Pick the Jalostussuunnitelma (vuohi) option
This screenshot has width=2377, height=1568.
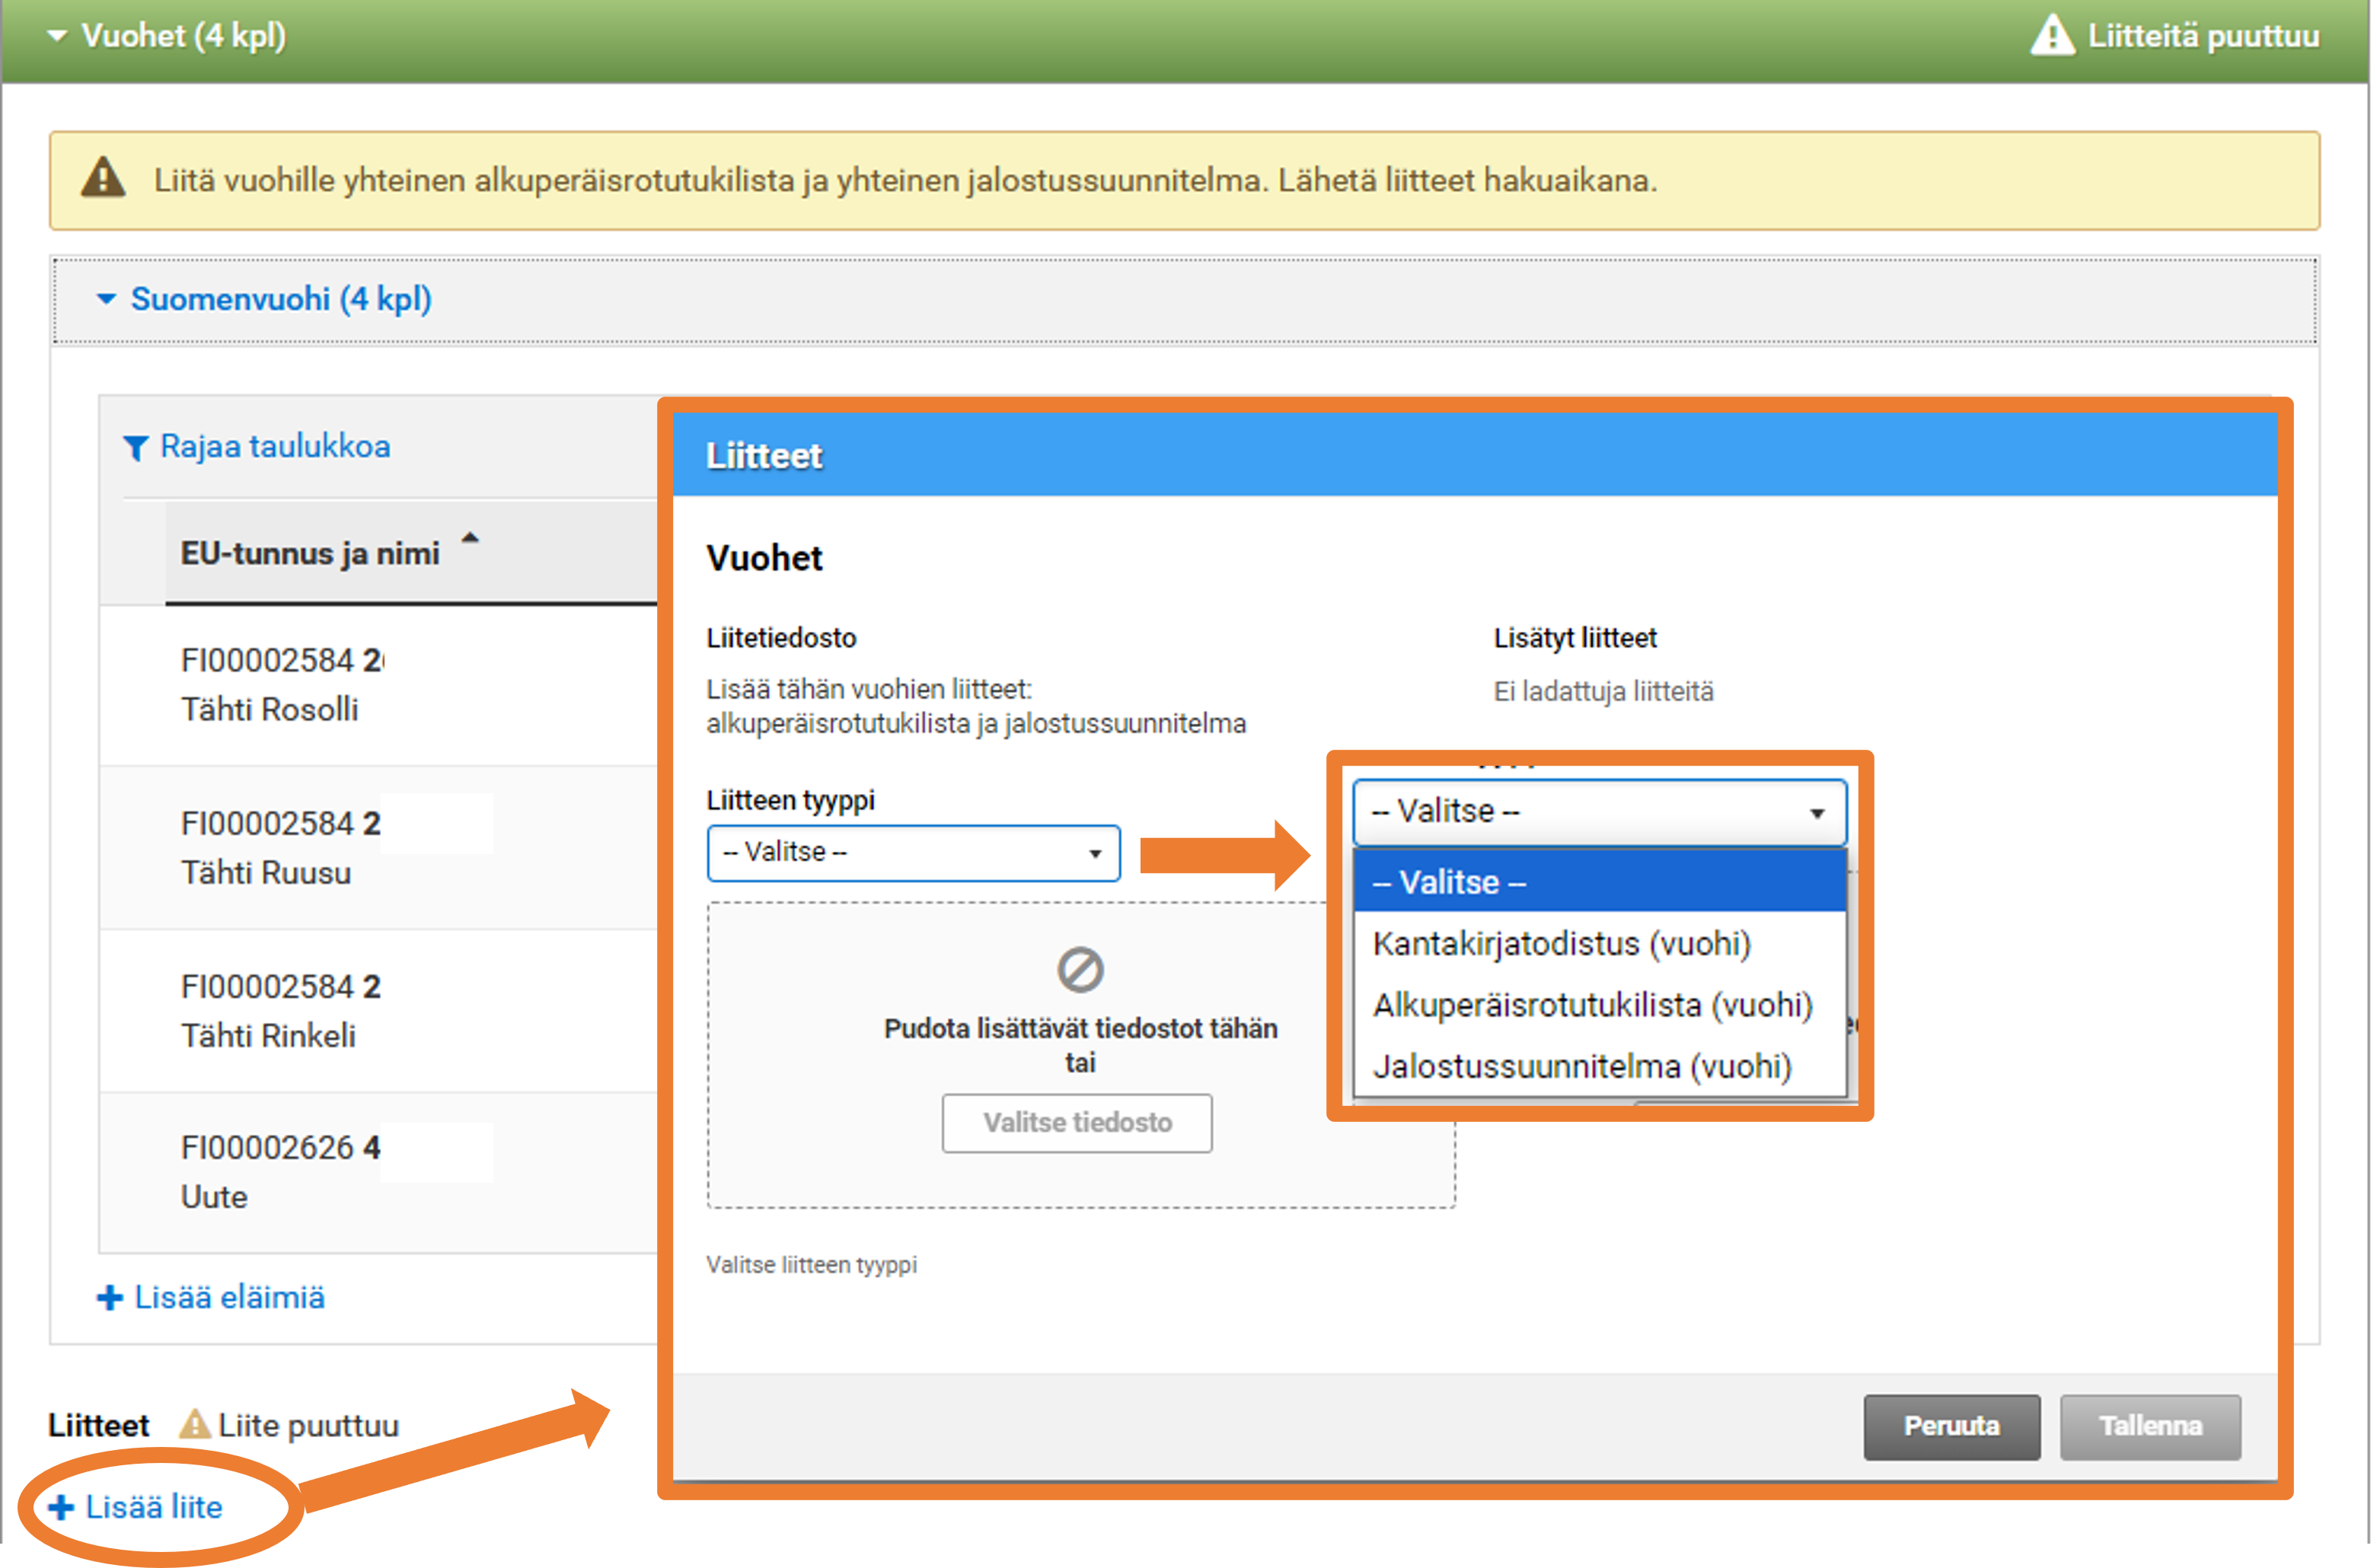click(1581, 1066)
